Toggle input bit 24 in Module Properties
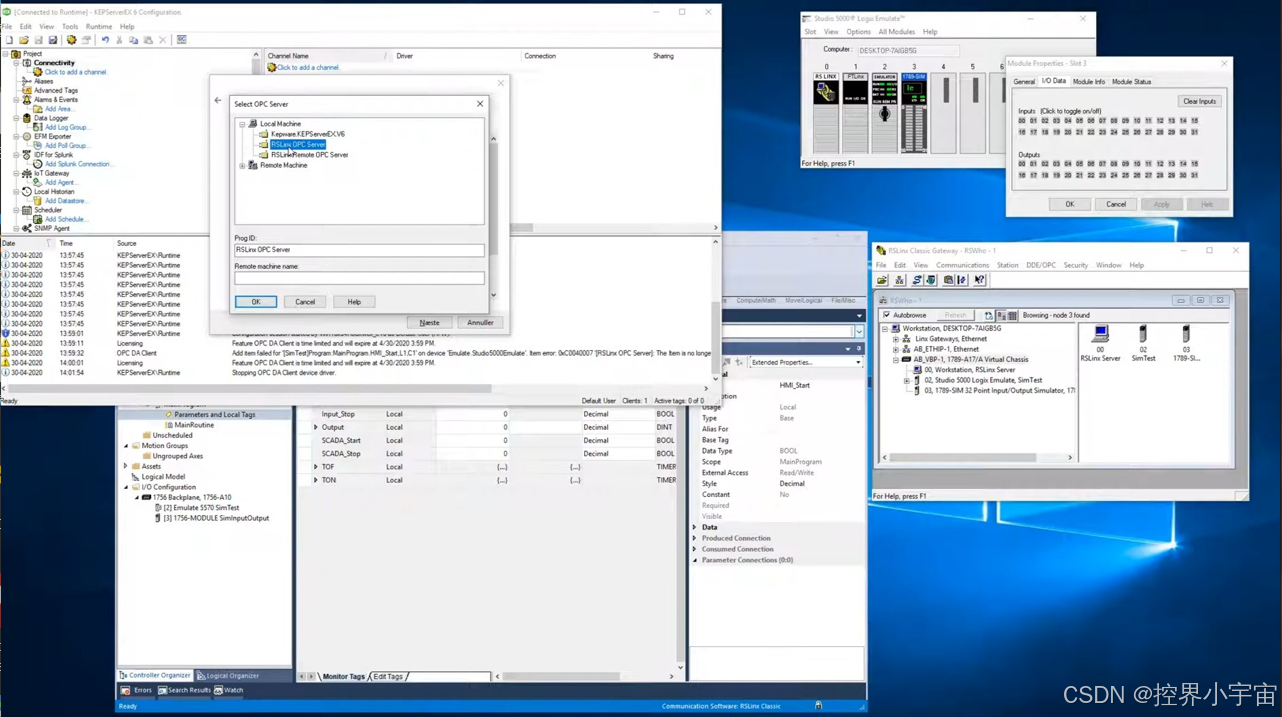The width and height of the screenshot is (1282, 717). coord(1114,132)
